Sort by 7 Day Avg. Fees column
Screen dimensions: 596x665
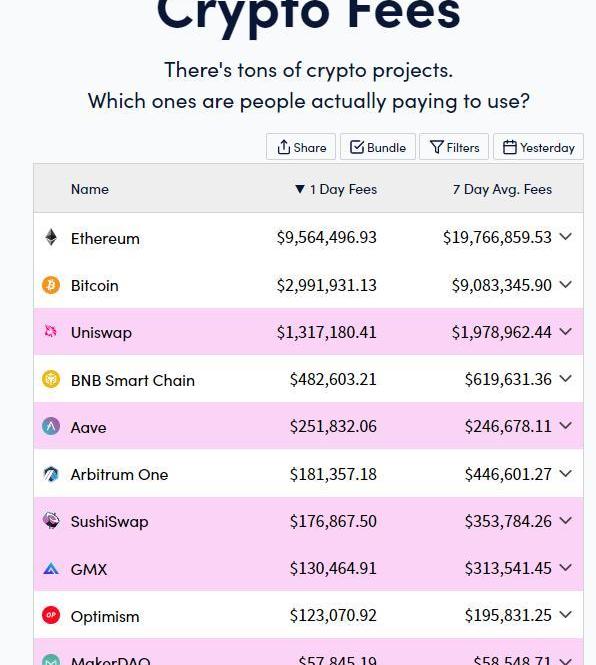click(x=502, y=189)
